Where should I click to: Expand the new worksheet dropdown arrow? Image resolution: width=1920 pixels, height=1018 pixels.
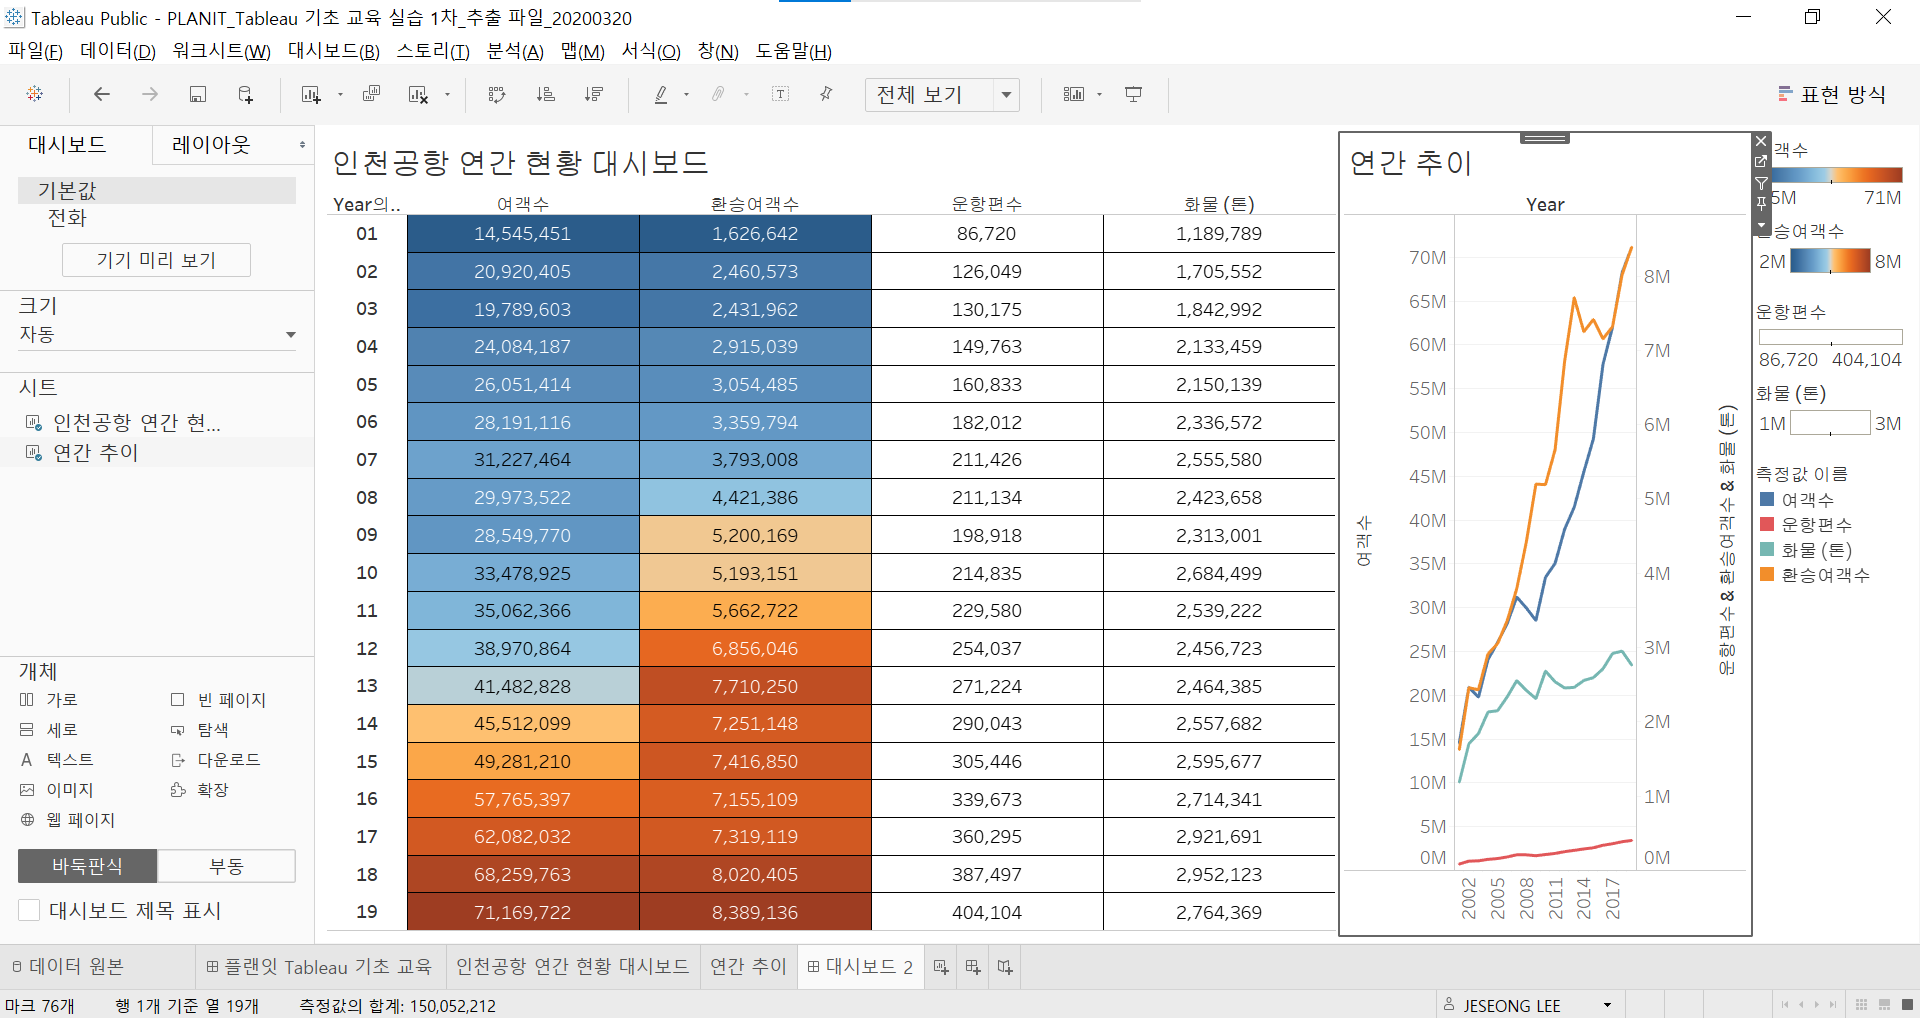pos(340,95)
